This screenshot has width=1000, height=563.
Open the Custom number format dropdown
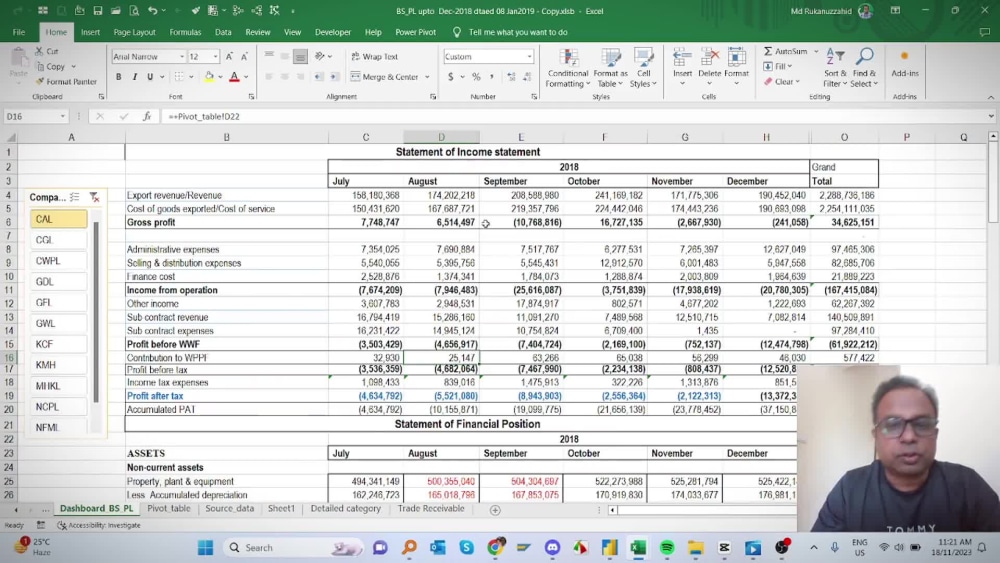tap(529, 57)
